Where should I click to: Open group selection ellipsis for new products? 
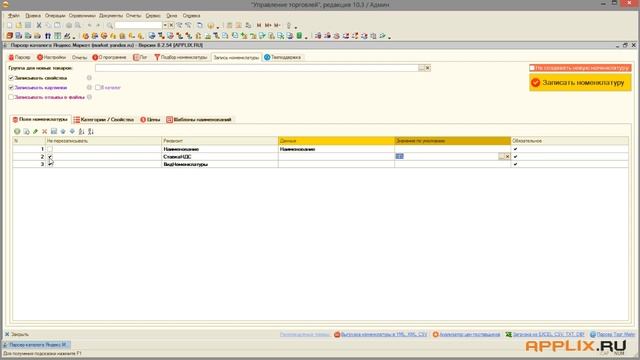pyautogui.click(x=422, y=68)
